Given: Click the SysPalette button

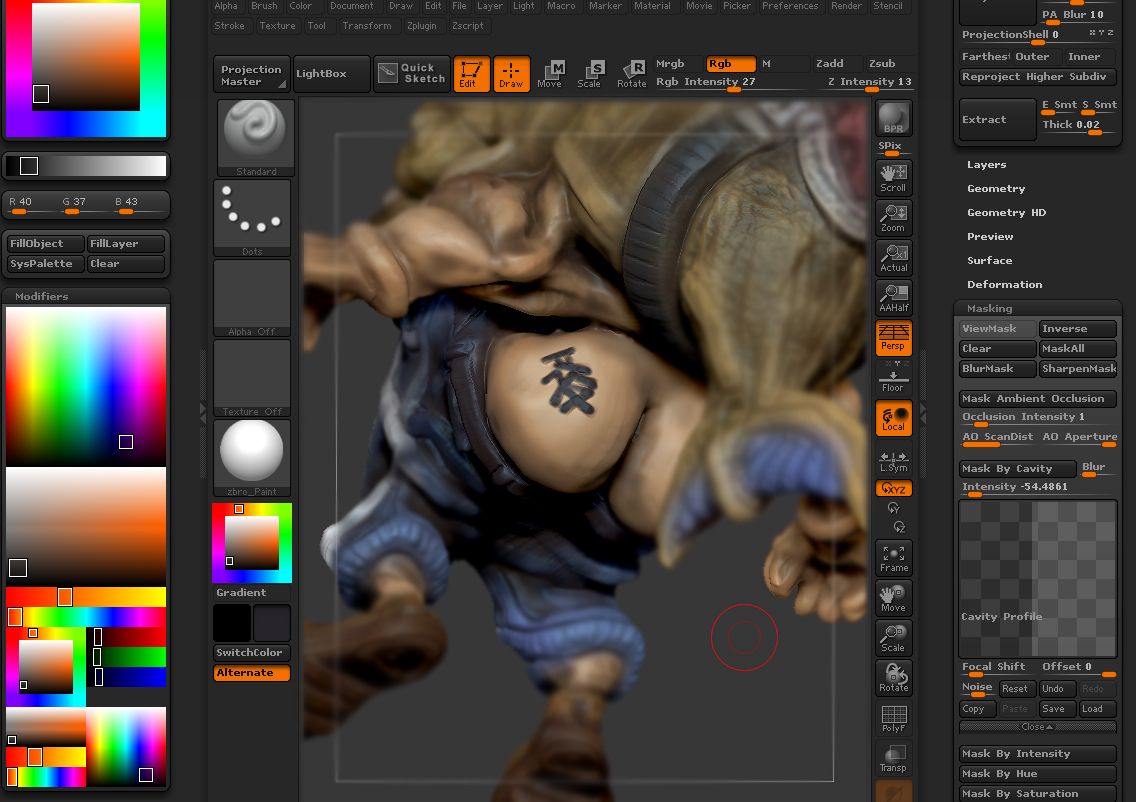Looking at the screenshot, I should [x=46, y=264].
